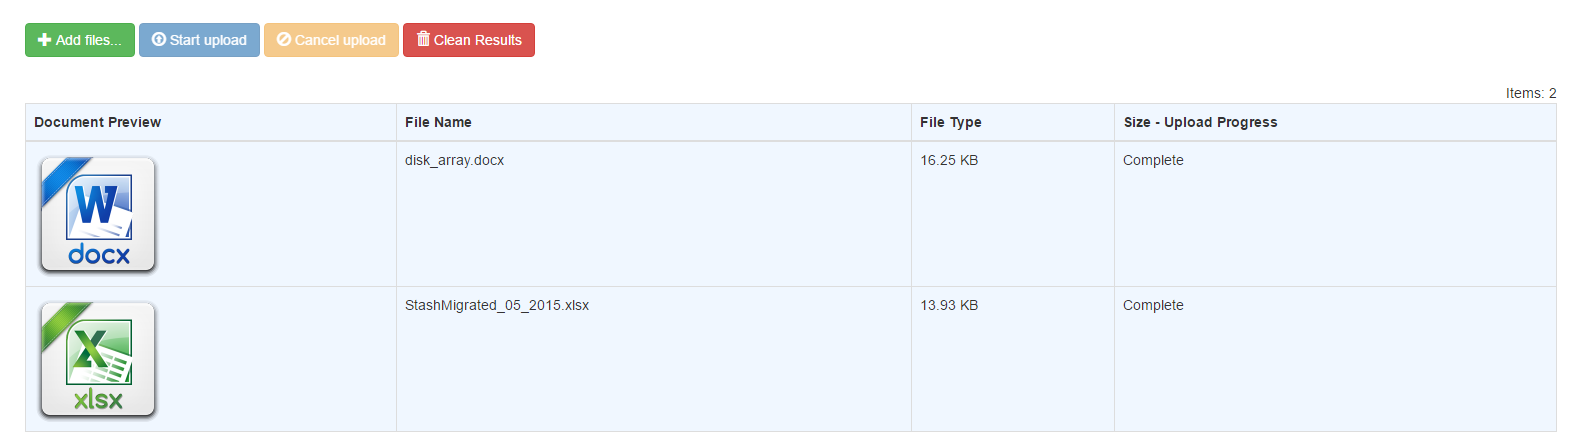Viewport: 1587px width, 443px height.
Task: Click the trash icon on Clean Results
Action: [423, 39]
